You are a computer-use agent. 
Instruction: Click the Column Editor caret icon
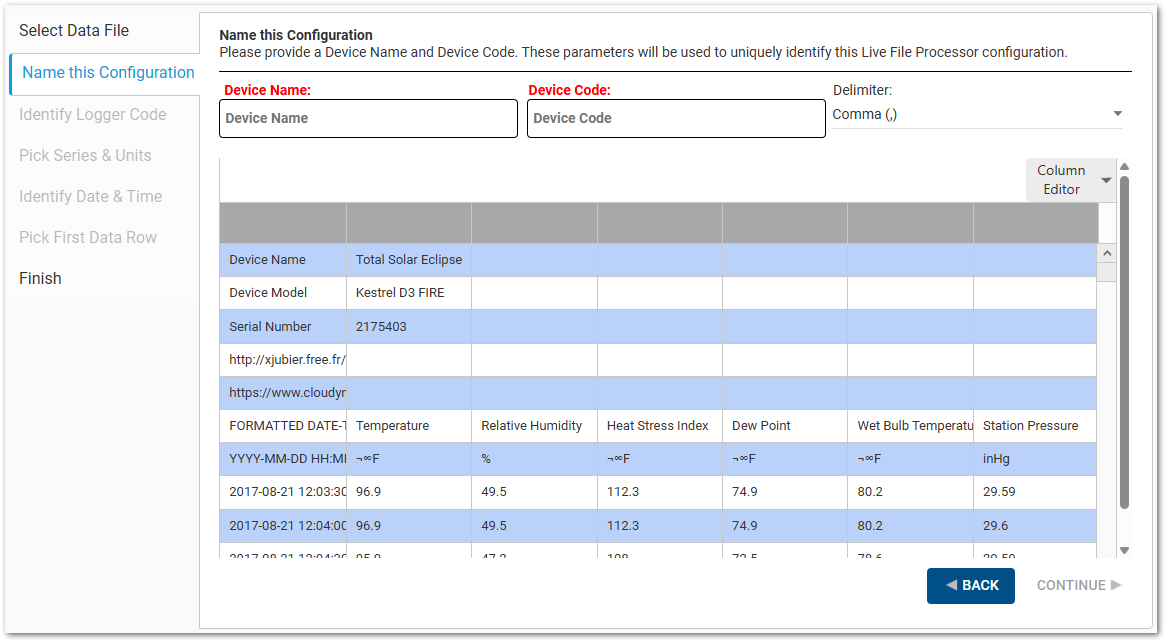1106,180
